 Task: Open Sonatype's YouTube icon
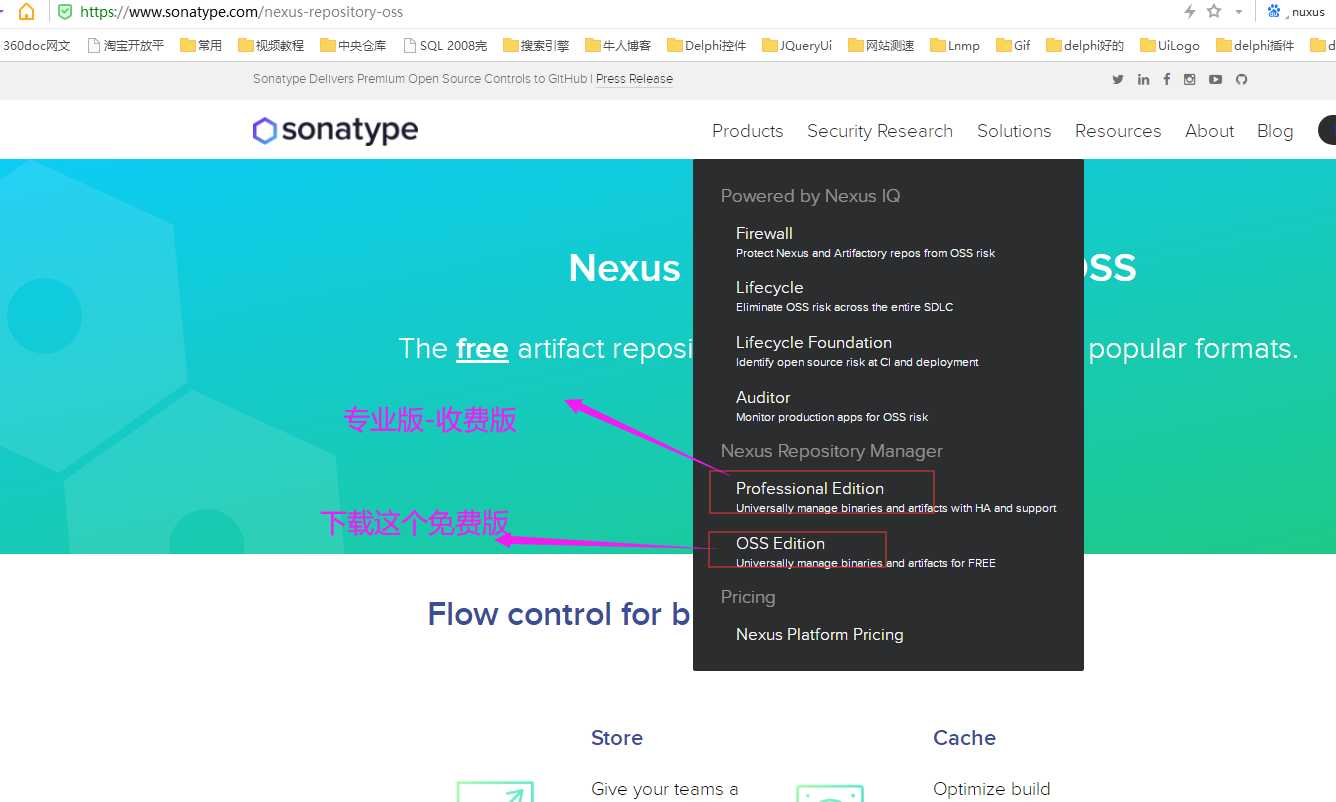(1215, 80)
